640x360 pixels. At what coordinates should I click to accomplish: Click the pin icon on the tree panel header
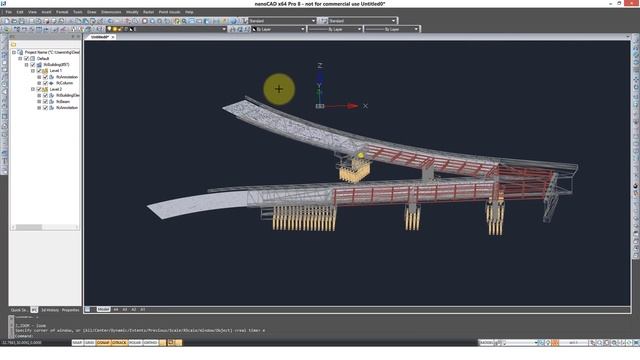pyautogui.click(x=73, y=37)
